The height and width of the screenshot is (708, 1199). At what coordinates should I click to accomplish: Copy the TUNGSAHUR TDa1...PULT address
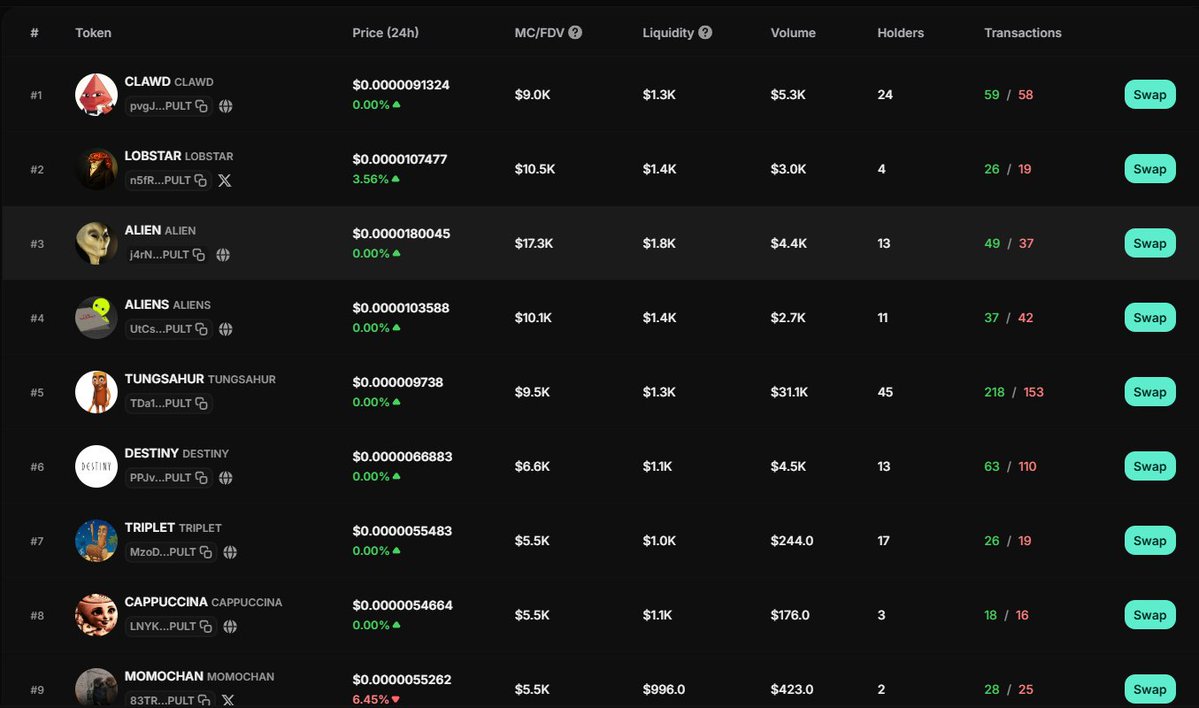(201, 403)
